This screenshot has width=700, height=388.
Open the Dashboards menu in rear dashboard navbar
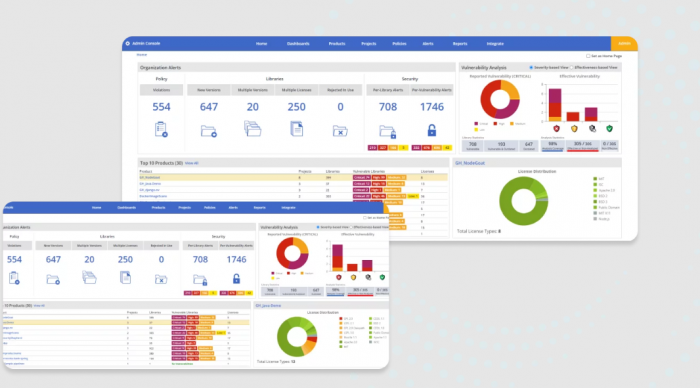pos(298,44)
